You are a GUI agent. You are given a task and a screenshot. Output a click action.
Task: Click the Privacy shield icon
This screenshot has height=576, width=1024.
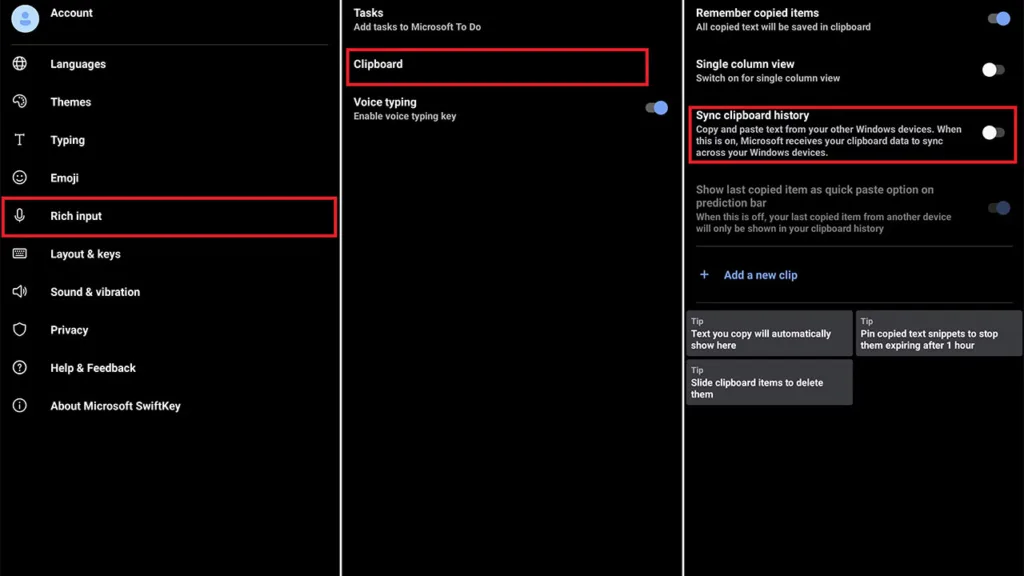point(20,329)
